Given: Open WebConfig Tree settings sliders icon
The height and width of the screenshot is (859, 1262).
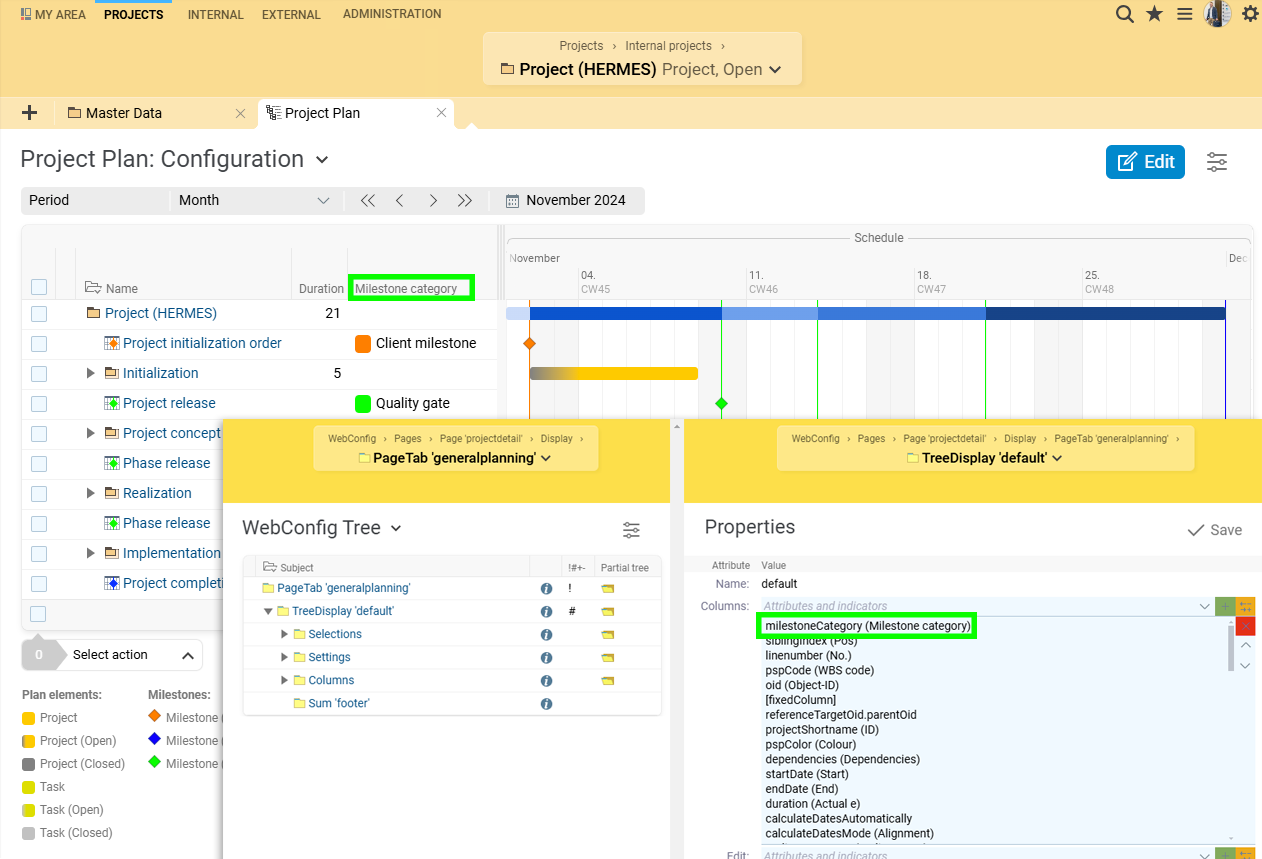Looking at the screenshot, I should point(631,530).
